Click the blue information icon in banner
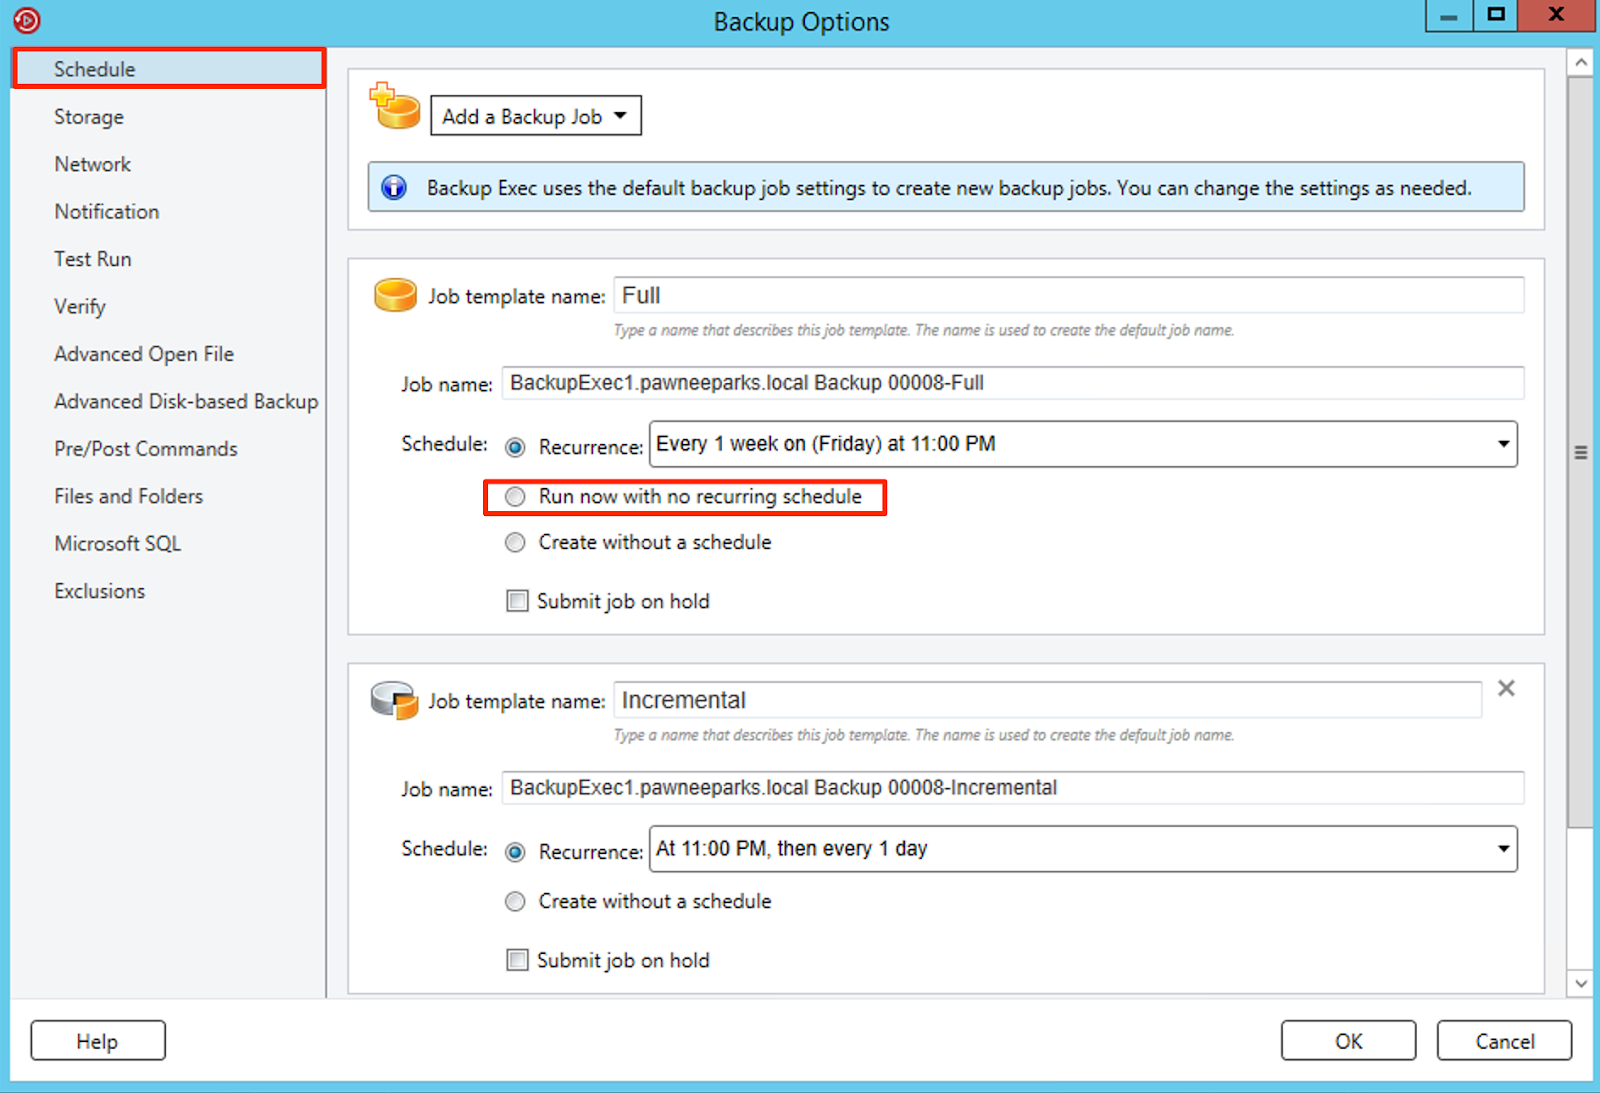 click(x=394, y=187)
